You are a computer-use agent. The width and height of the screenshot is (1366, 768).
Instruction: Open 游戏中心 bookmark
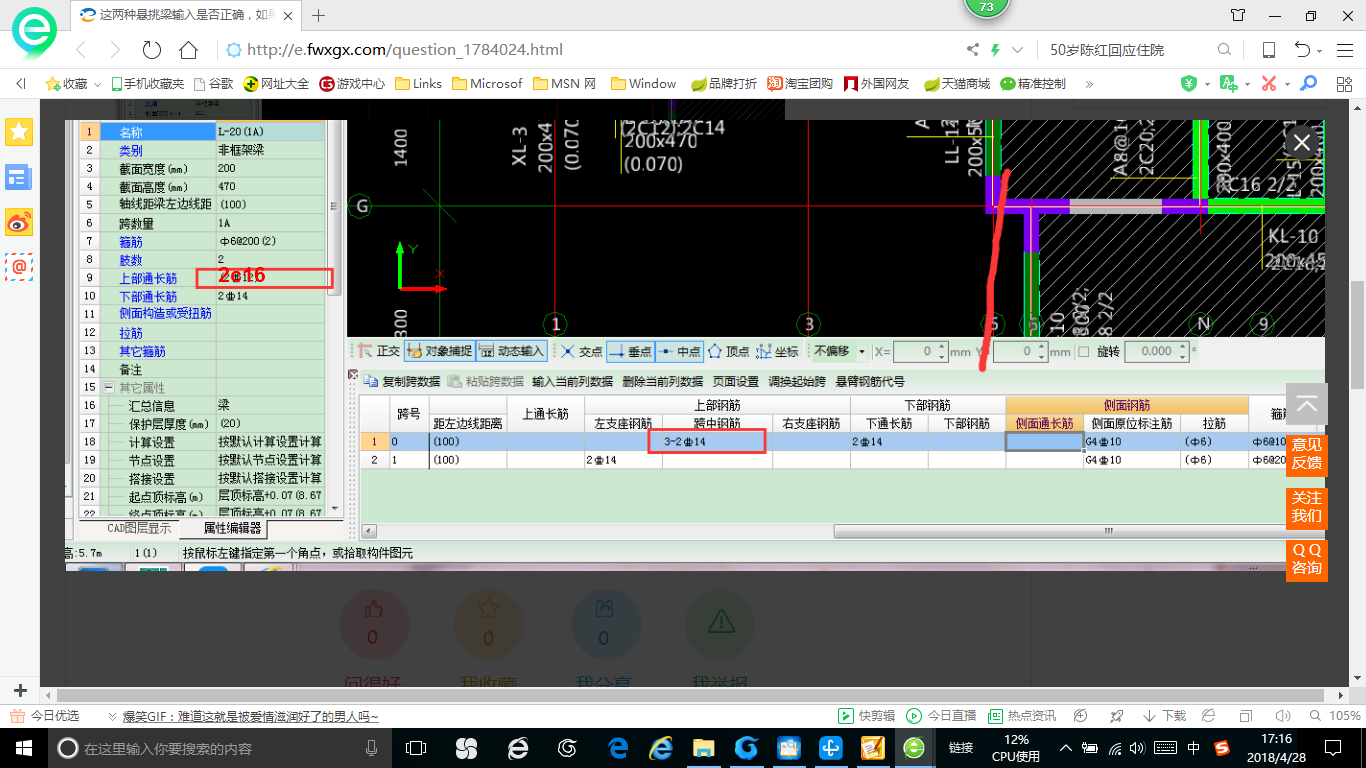click(352, 84)
